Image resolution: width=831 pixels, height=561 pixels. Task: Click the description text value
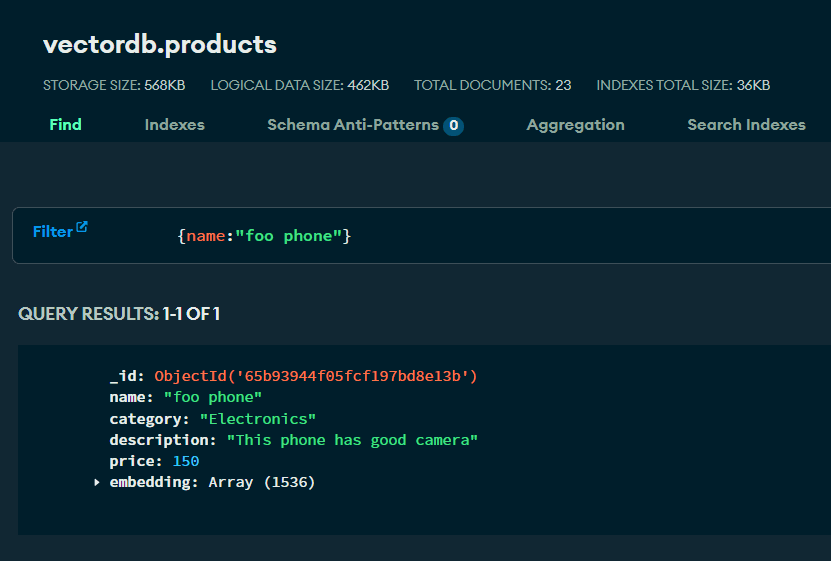[352, 440]
